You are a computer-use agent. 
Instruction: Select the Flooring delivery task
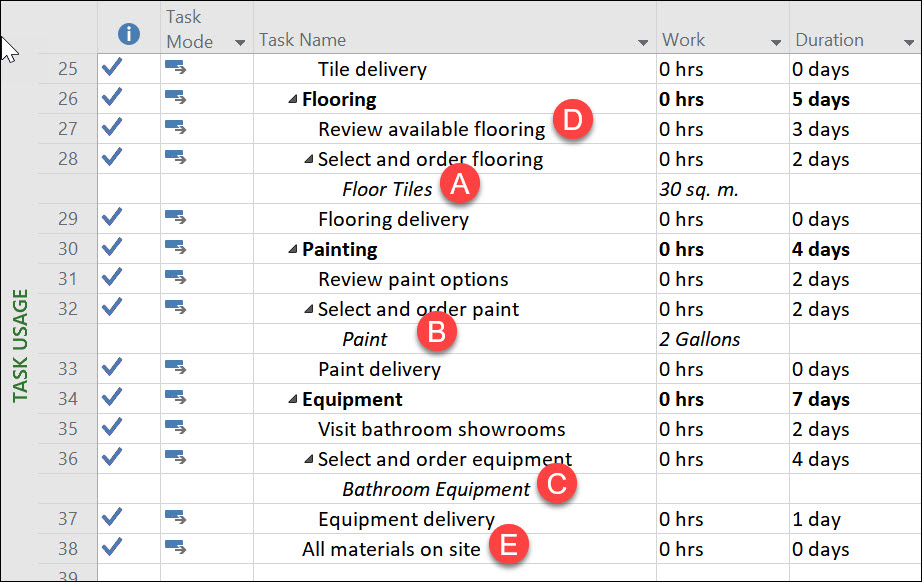[393, 219]
